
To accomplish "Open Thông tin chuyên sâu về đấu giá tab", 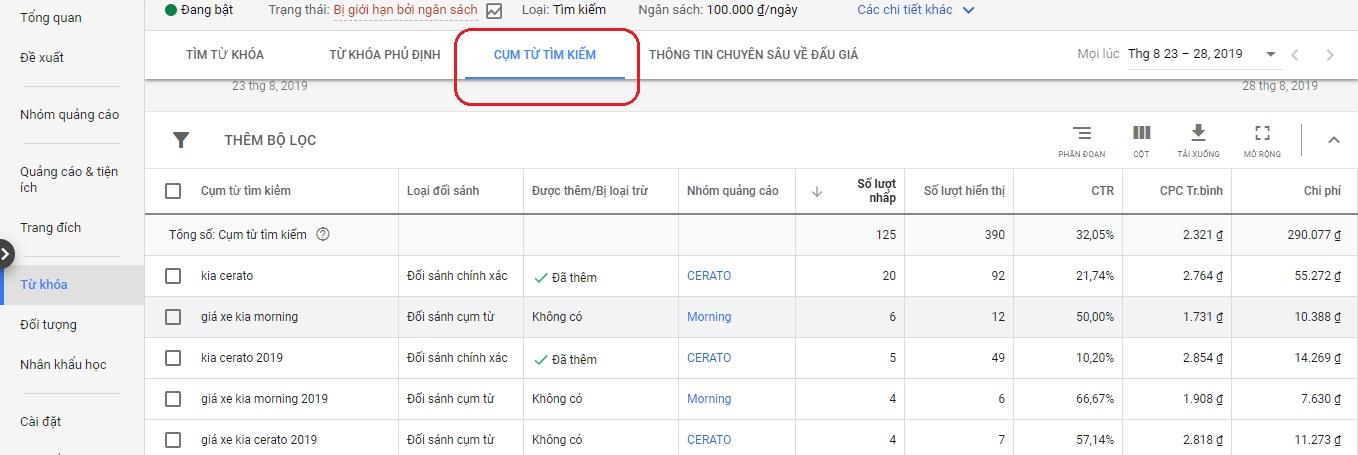I will [753, 54].
